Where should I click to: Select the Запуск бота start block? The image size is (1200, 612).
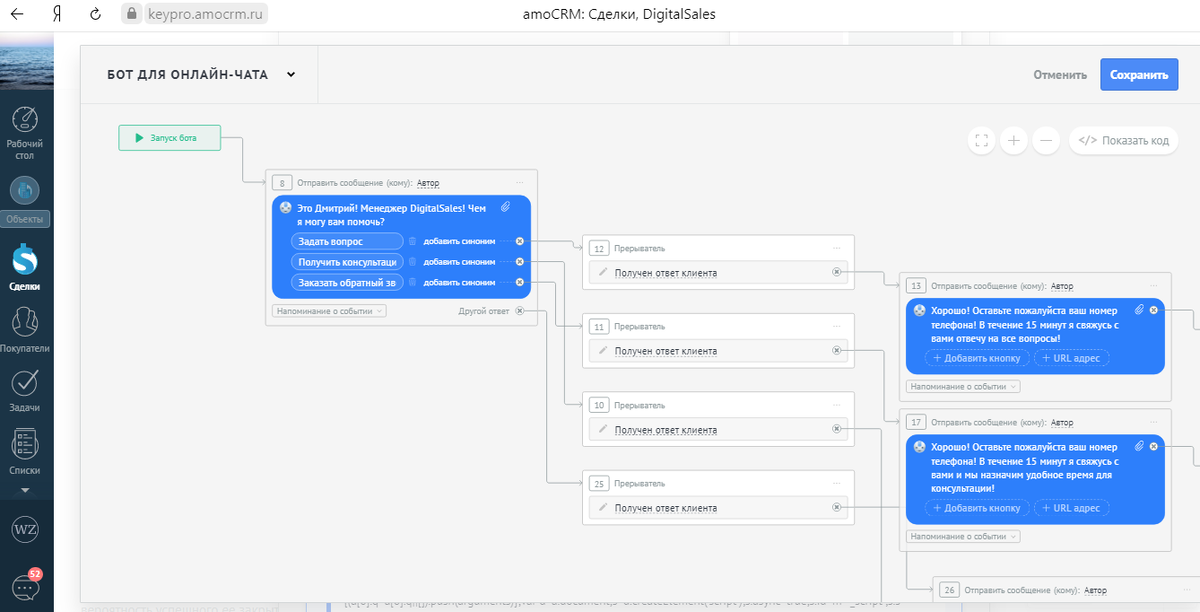[x=169, y=138]
